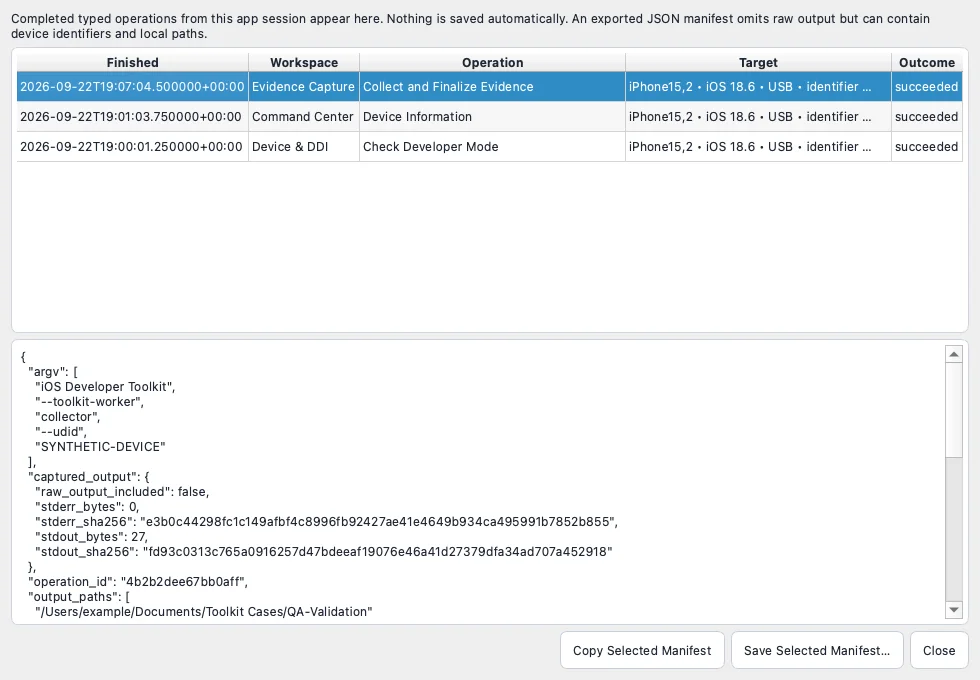
Task: Click timestamp 2026-09-22T19:01:03.750000+00:00
Action: point(131,116)
